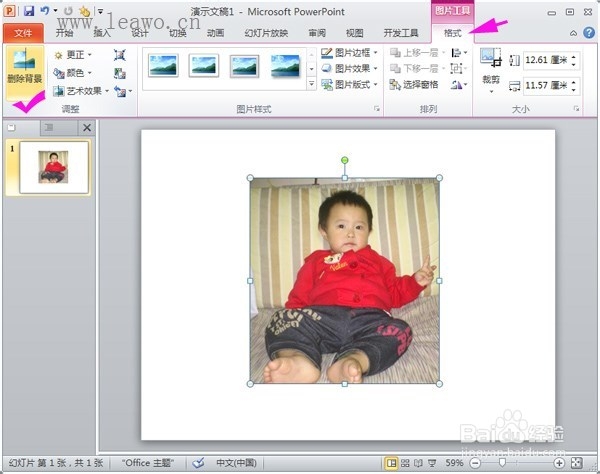The image size is (600, 474).
Task: Click the spell check icon in status bar
Action: click(198, 463)
